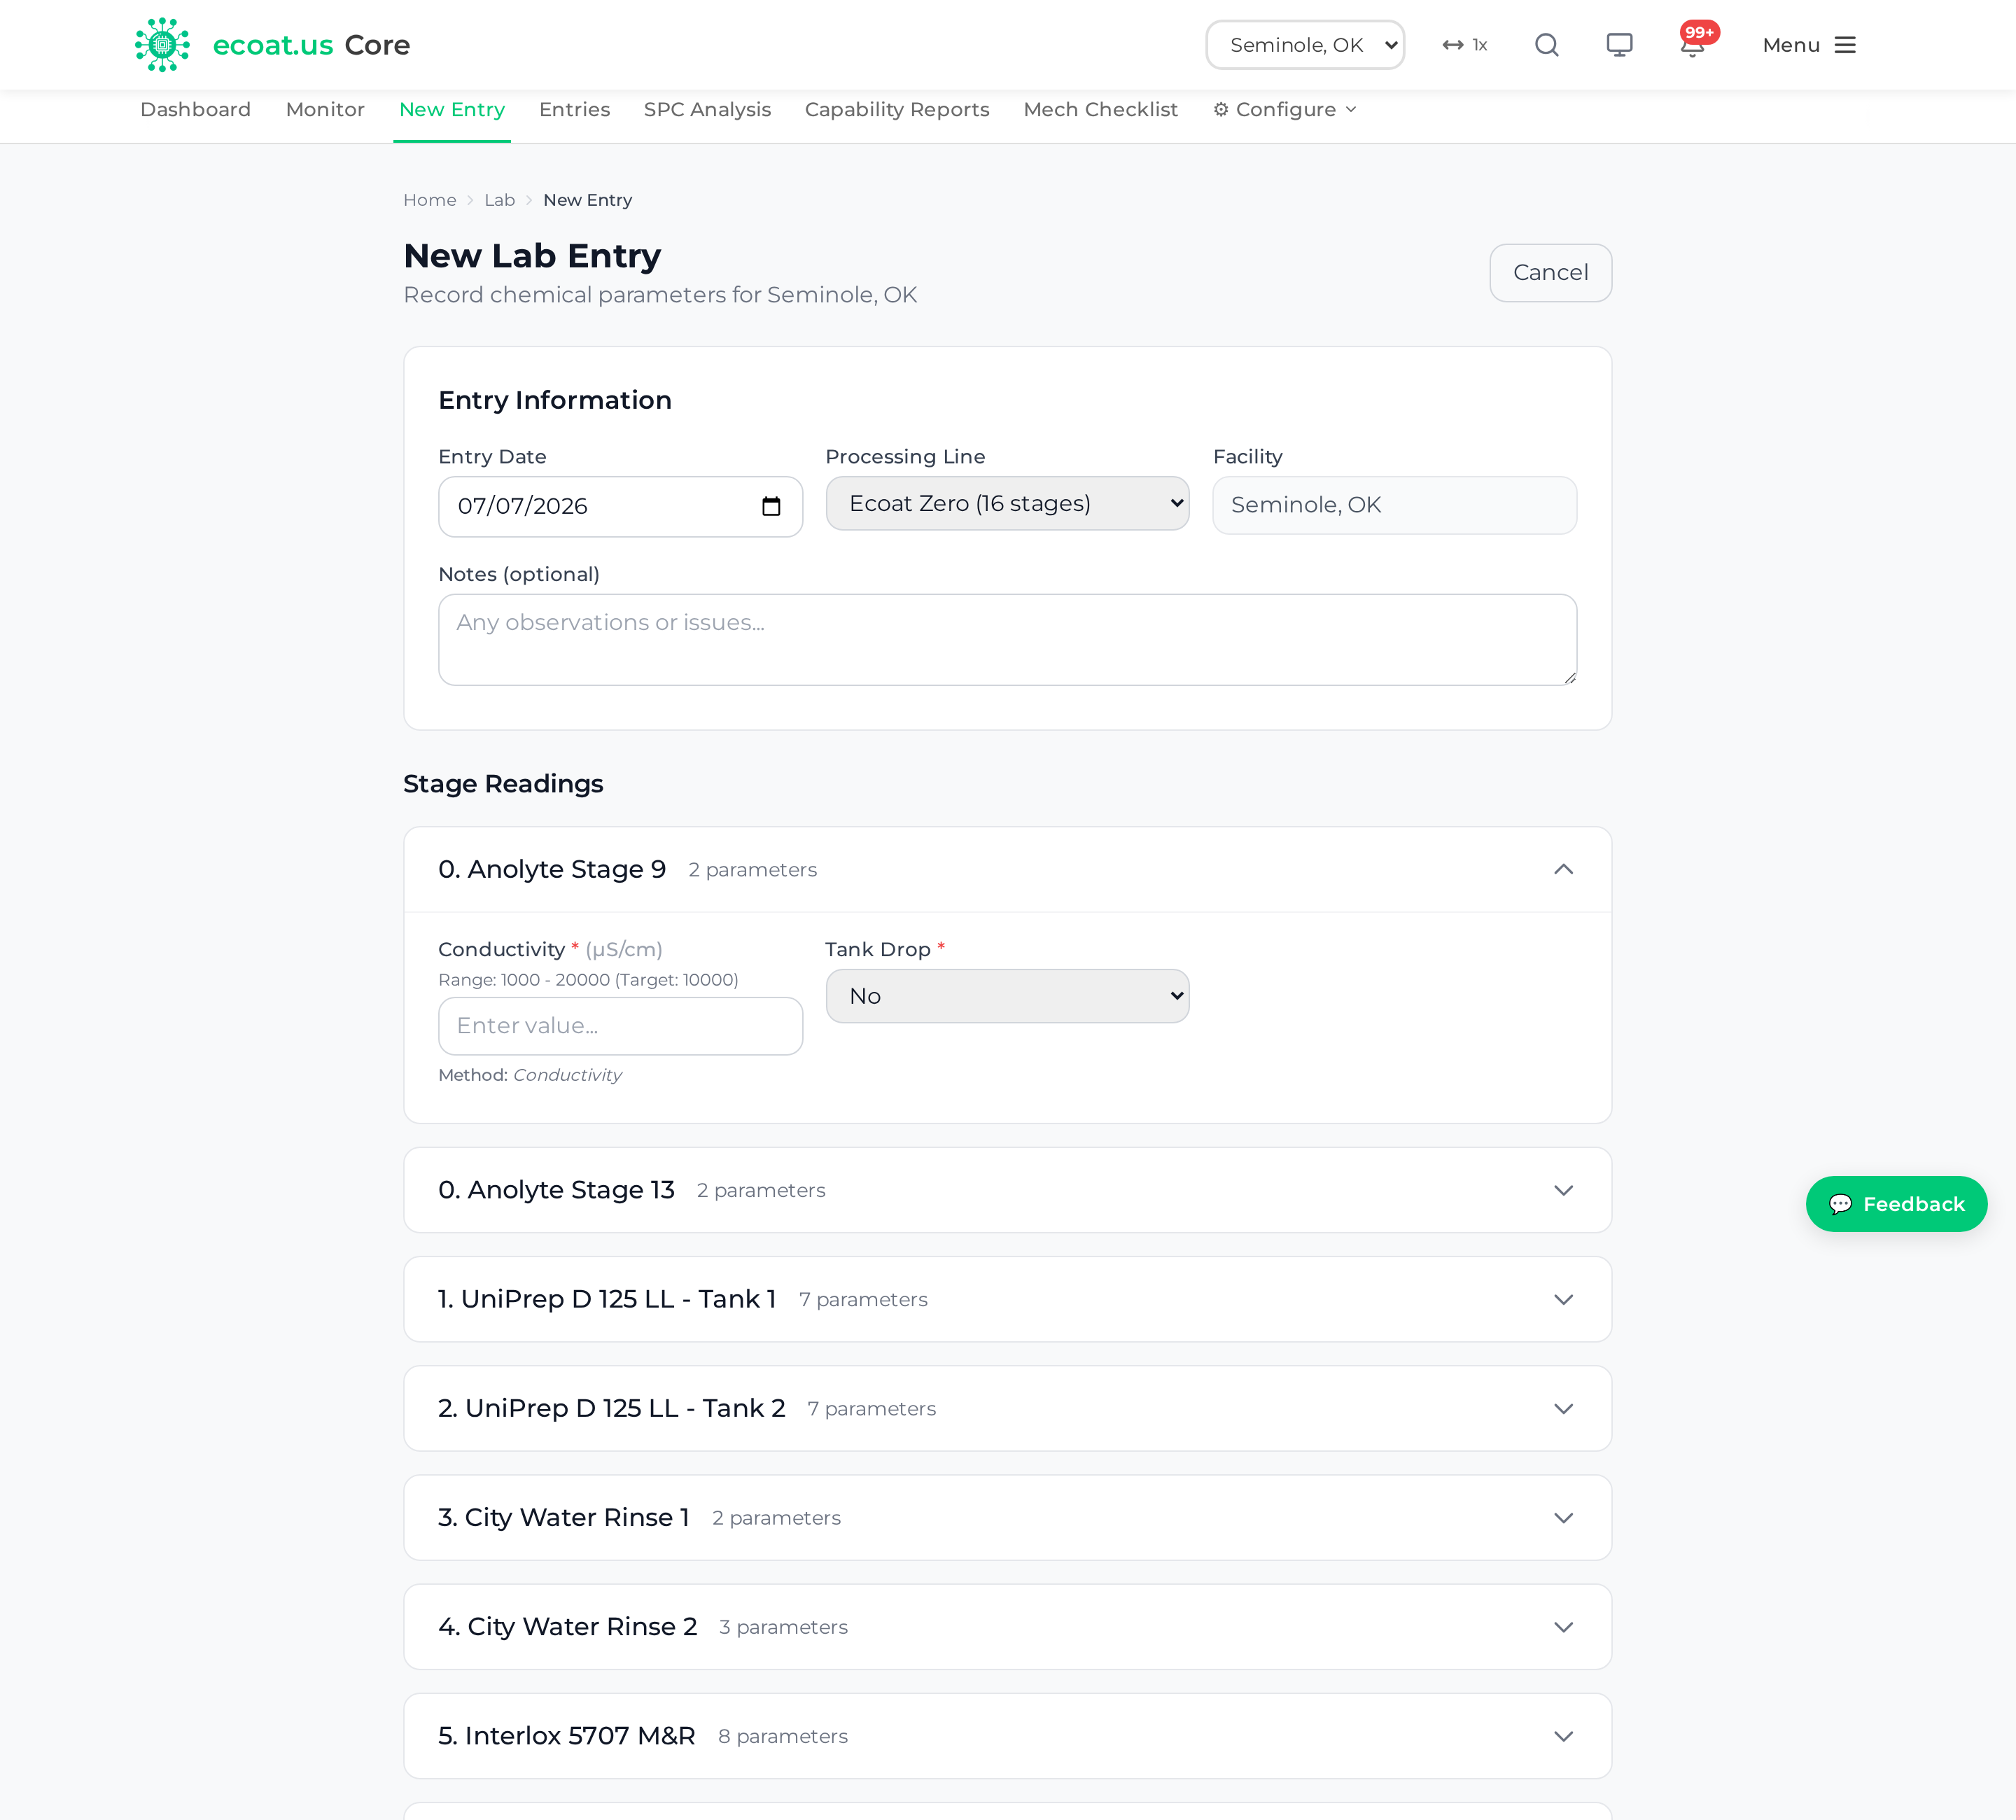Switch to the SPC Analysis tab

coord(707,110)
